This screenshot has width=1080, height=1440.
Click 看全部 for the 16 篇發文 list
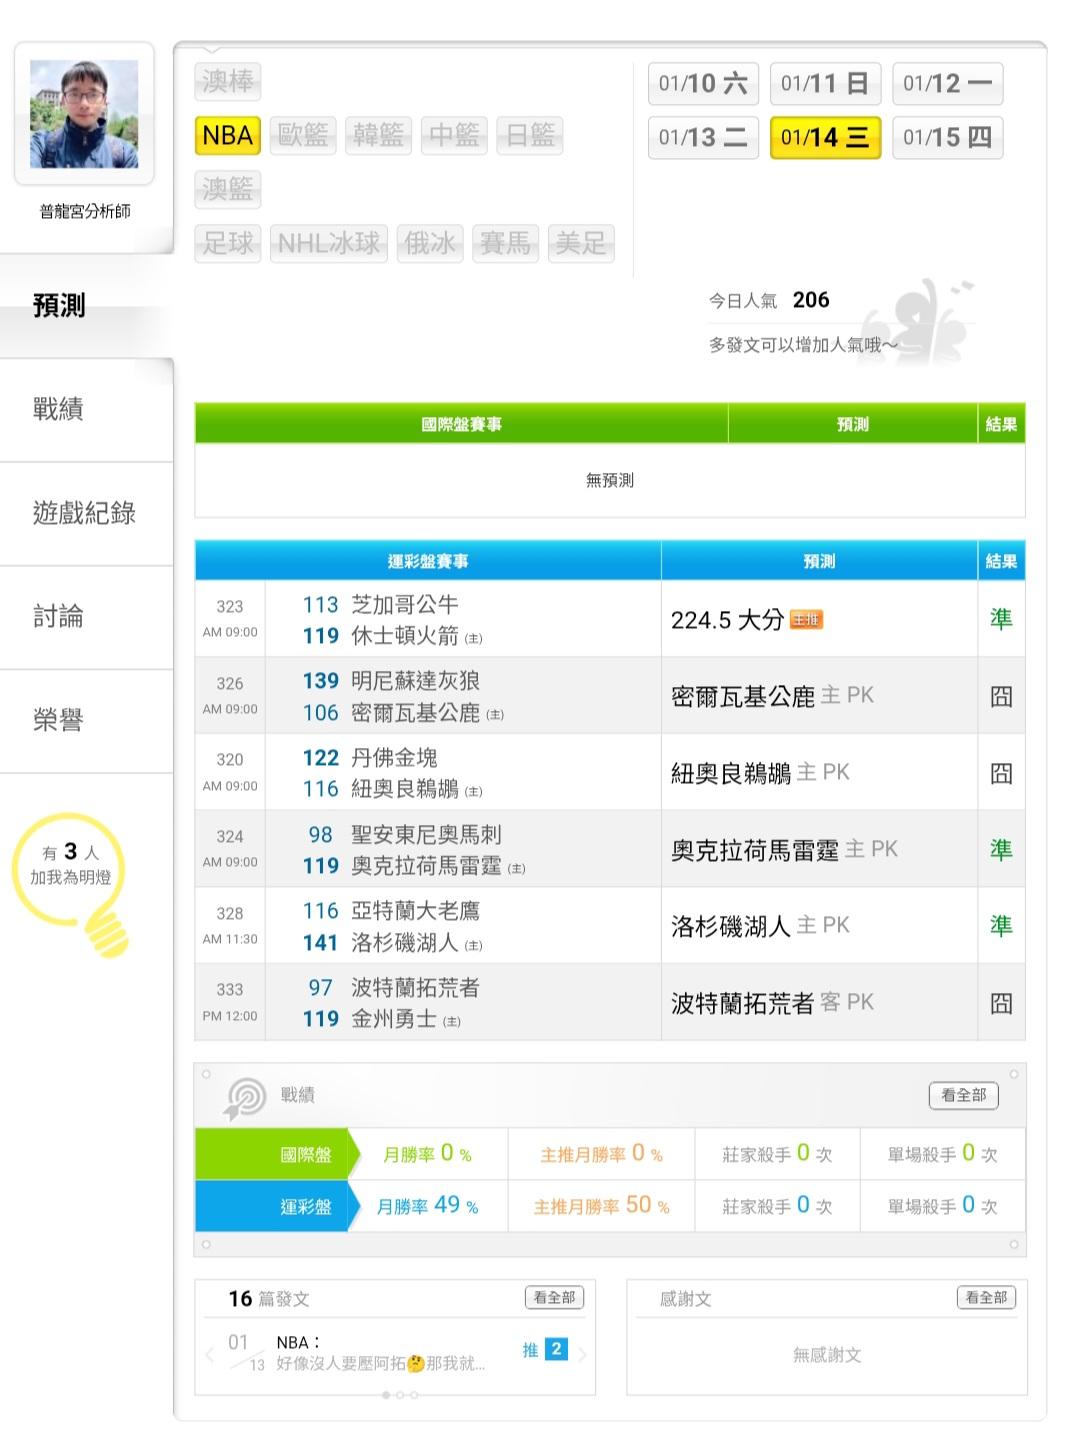(x=554, y=1298)
